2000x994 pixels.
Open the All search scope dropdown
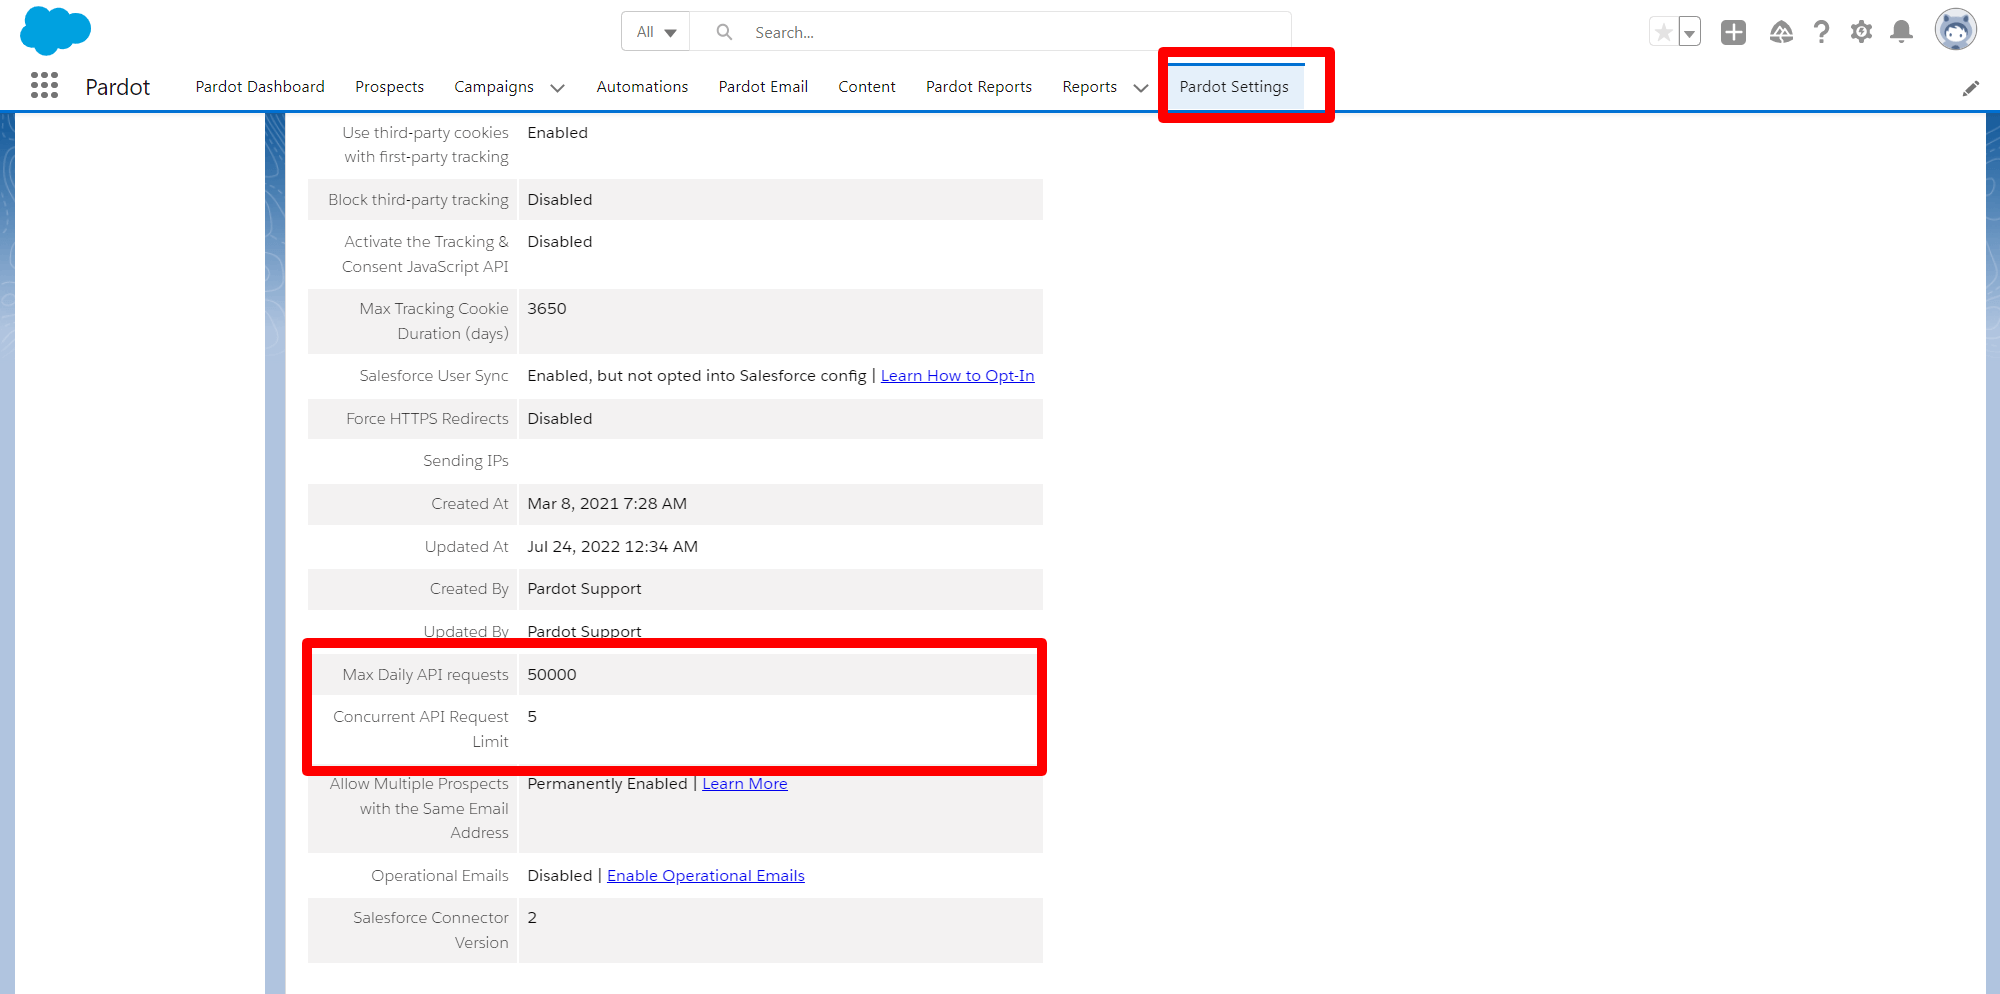656,32
